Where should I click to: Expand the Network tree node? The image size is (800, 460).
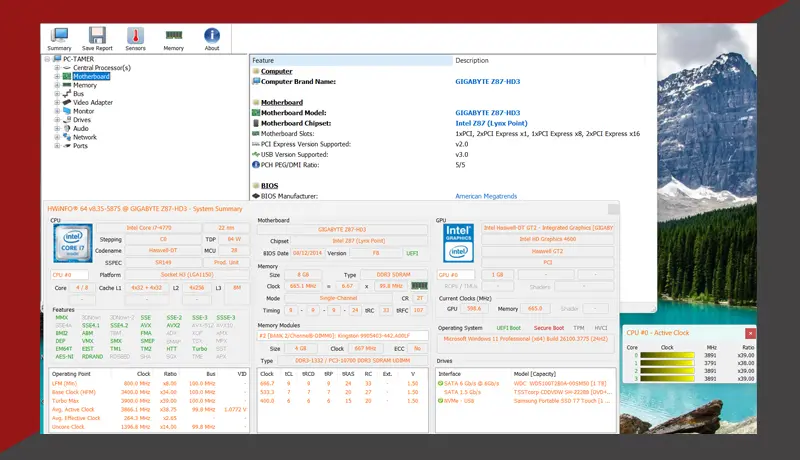(57, 137)
